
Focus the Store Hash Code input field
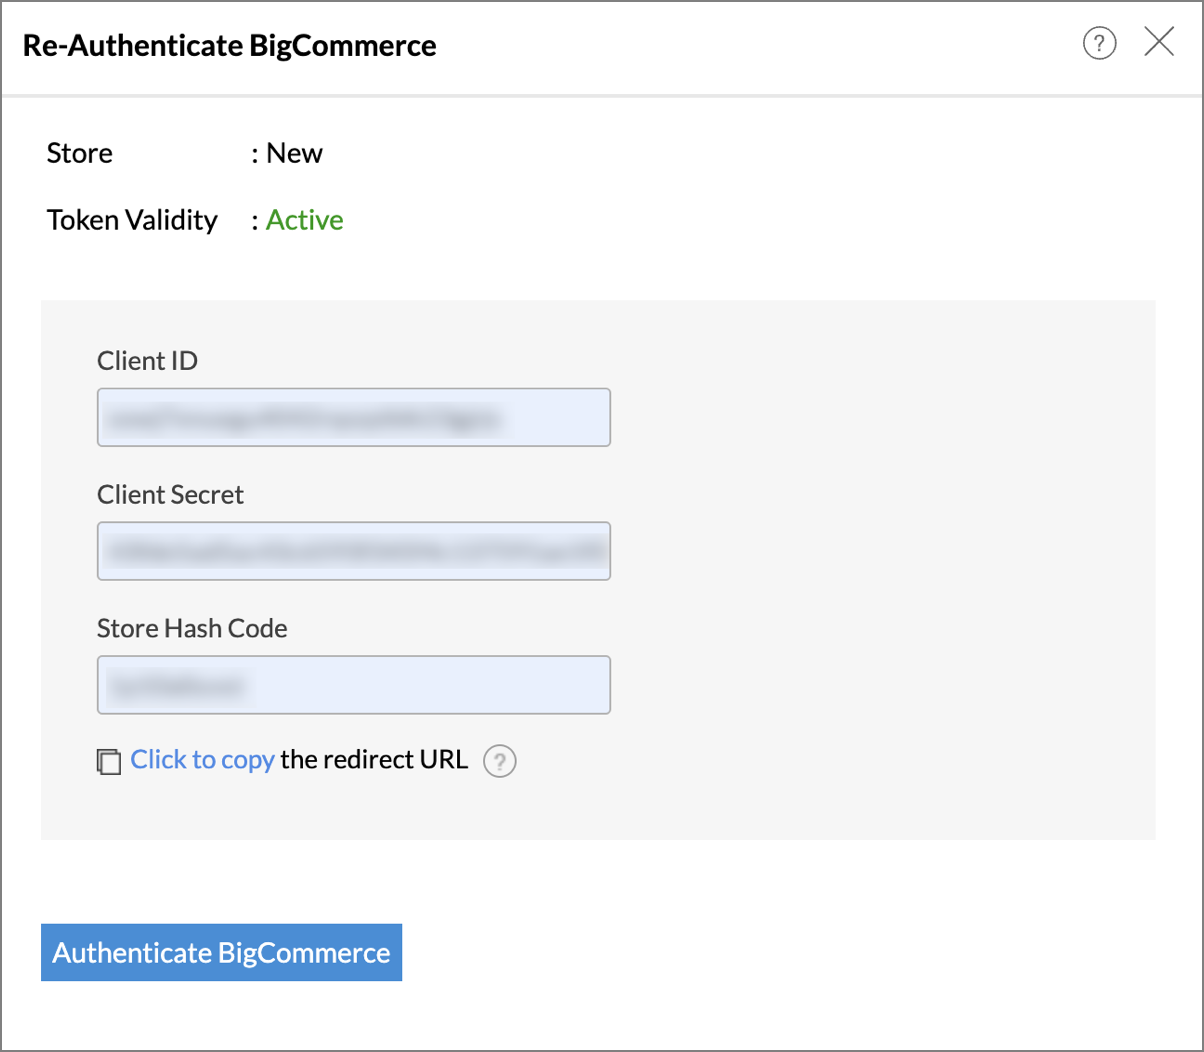[x=353, y=685]
